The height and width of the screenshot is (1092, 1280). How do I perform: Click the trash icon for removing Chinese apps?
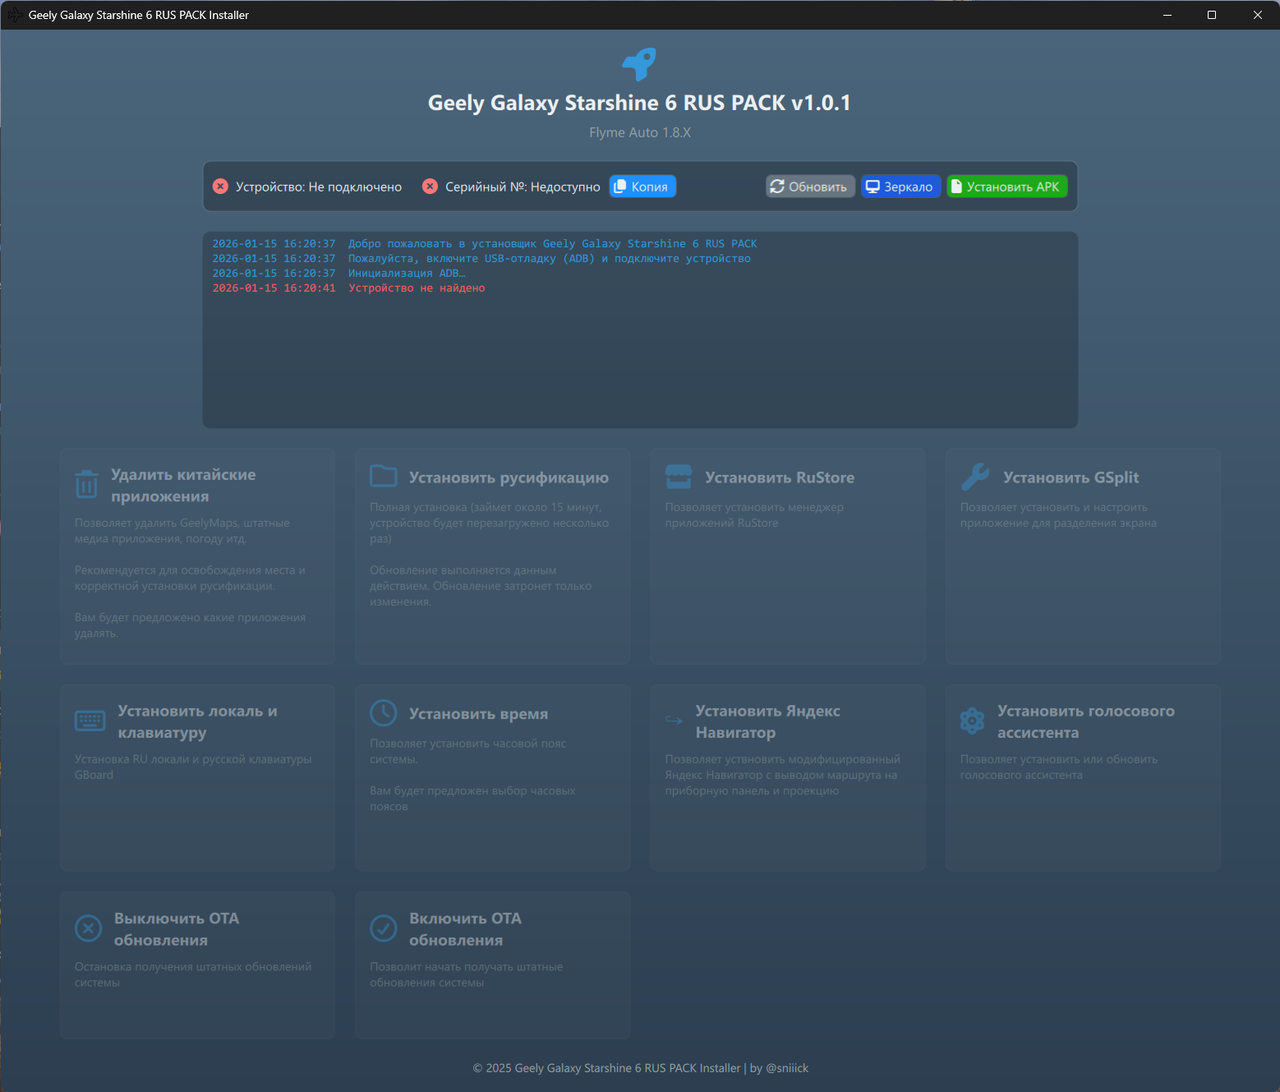click(x=86, y=485)
